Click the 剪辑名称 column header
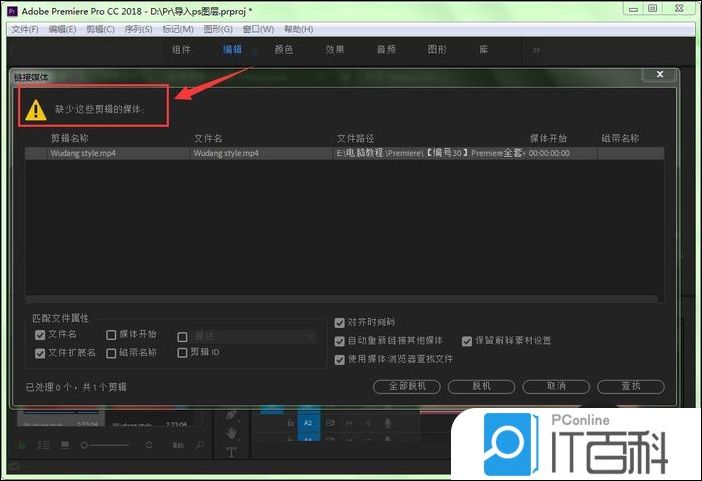Image resolution: width=702 pixels, height=481 pixels. click(x=70, y=138)
